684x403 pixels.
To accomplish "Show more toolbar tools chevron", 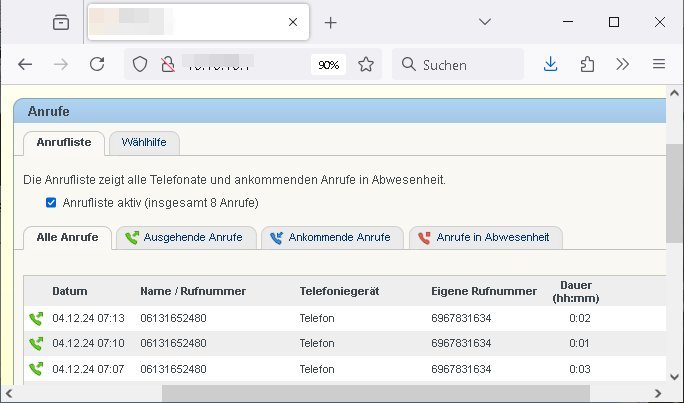I will pos(623,64).
